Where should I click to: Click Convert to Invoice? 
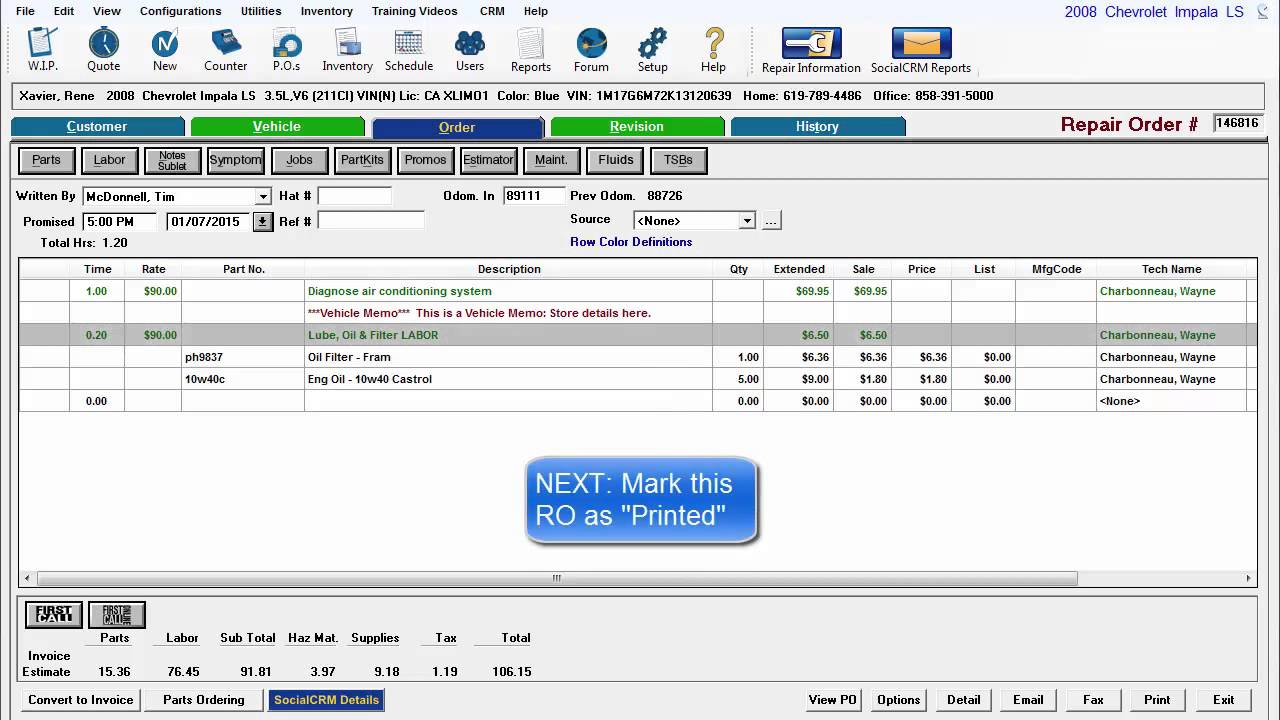[x=80, y=699]
